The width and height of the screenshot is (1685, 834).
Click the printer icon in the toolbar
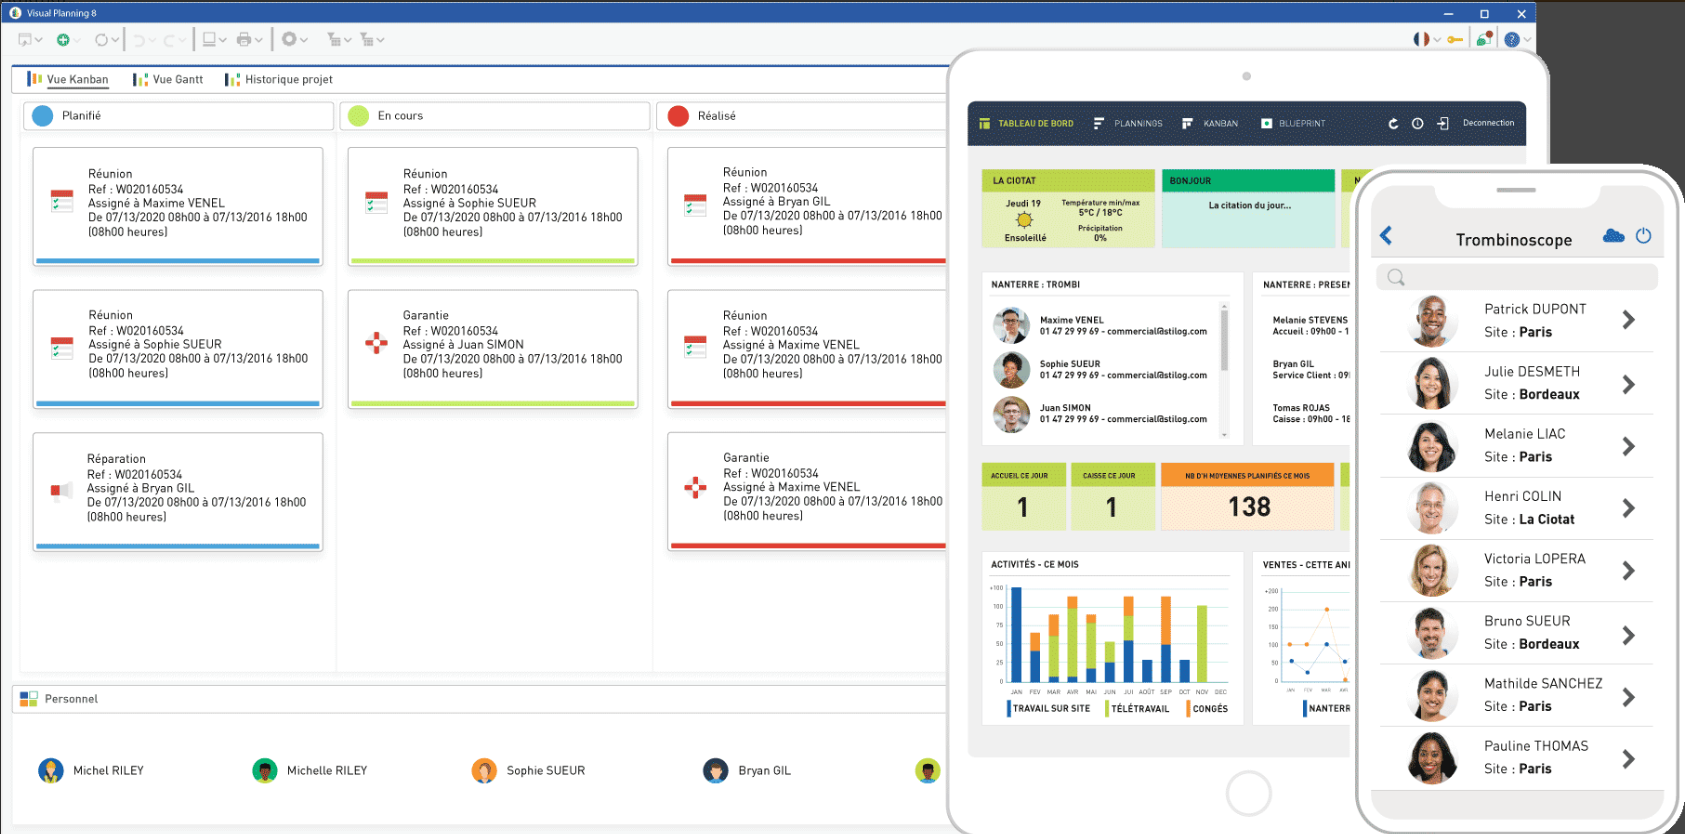coord(244,40)
